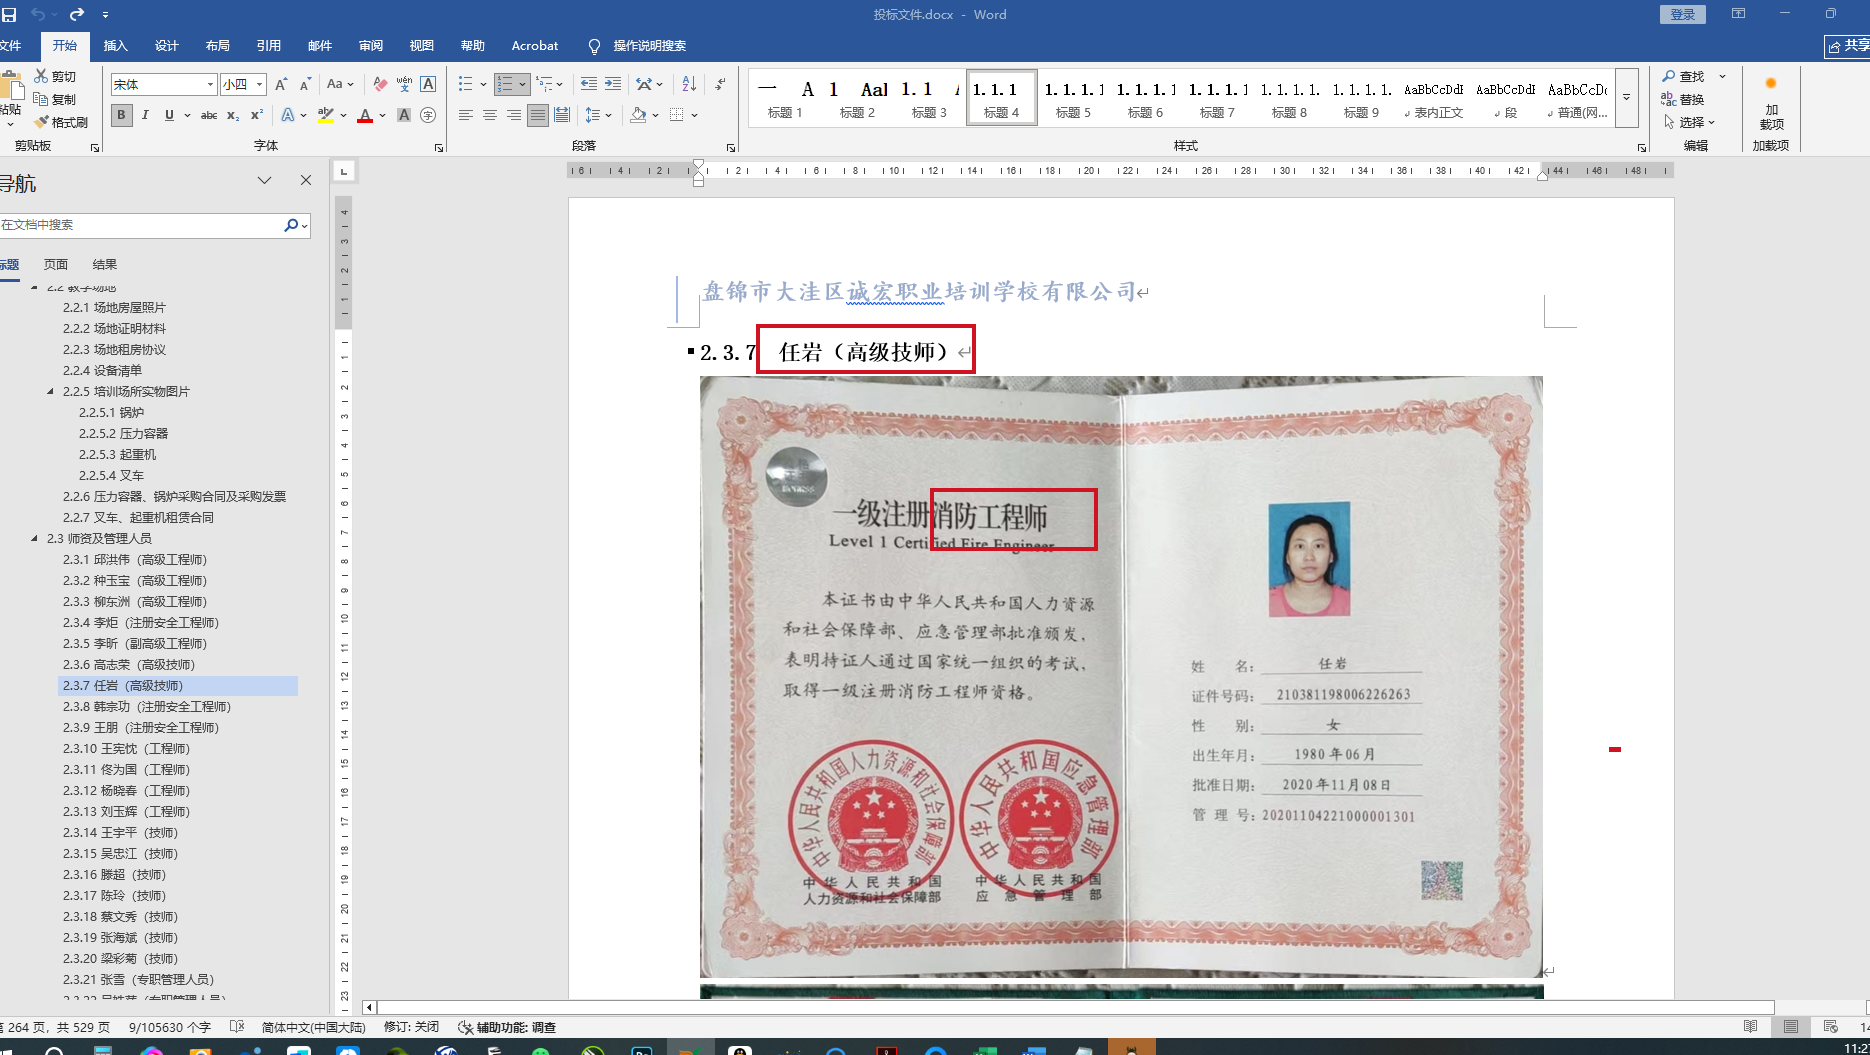Viewport: 1870px width, 1055px height.
Task: Collapse the 2.2.5 培训场所实物图片 tree node
Action: [50, 391]
